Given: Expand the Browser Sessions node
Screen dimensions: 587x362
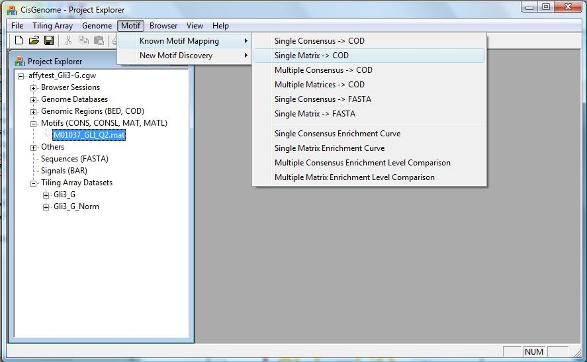Looking at the screenshot, I should (x=33, y=88).
